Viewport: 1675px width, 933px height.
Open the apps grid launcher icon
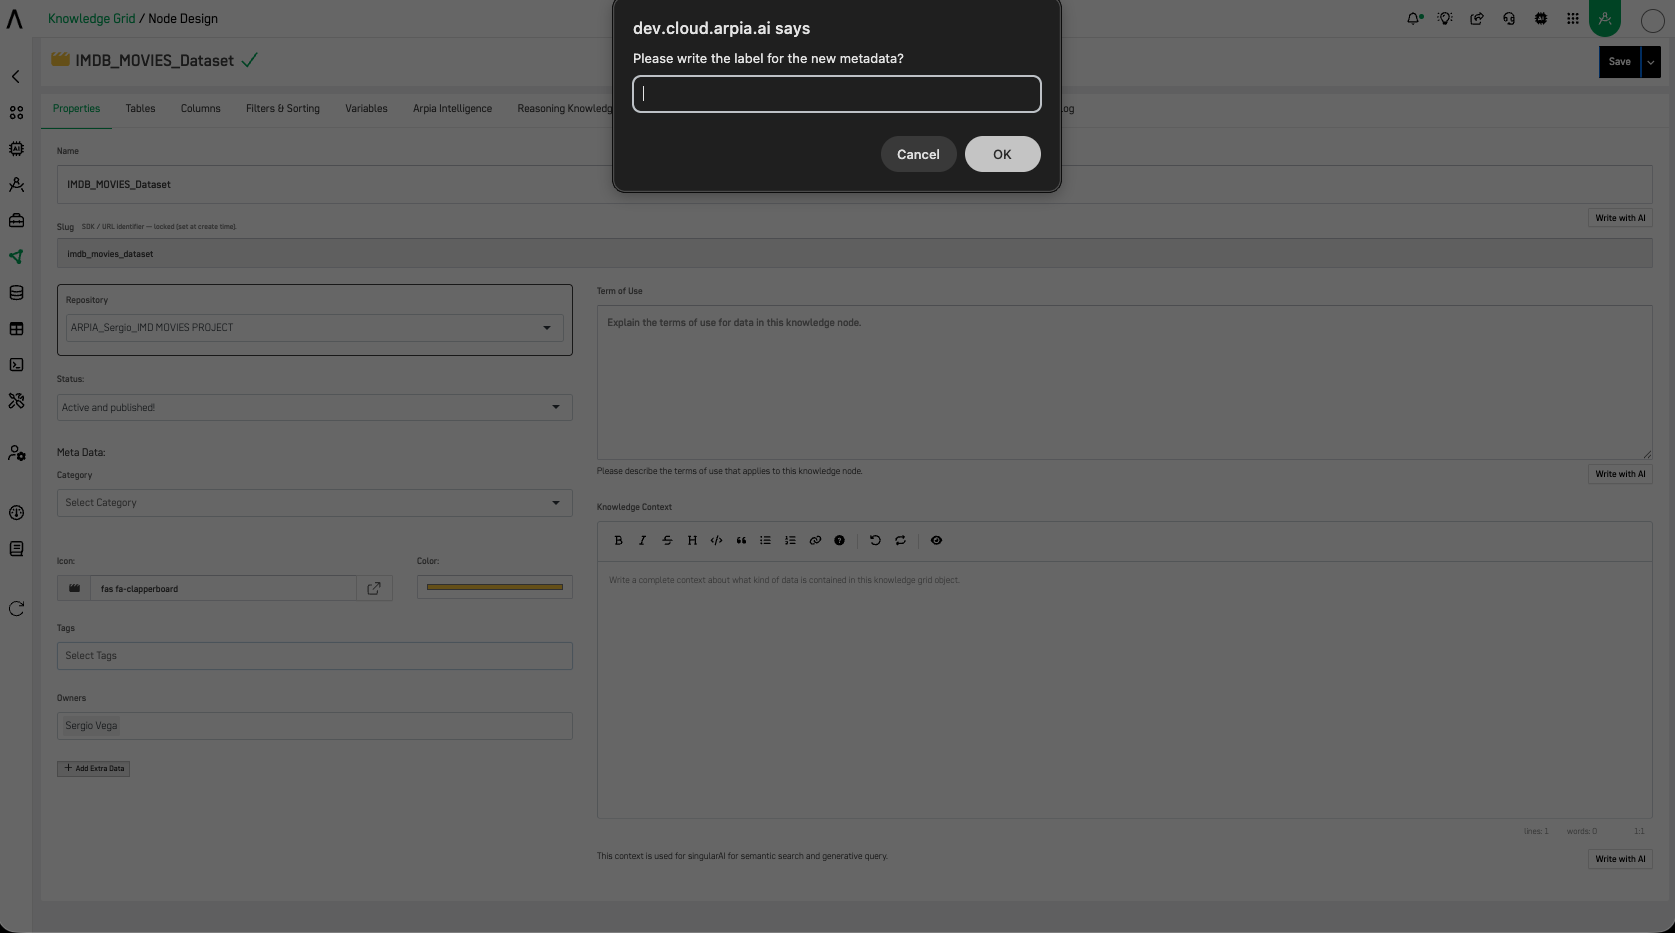[1573, 18]
